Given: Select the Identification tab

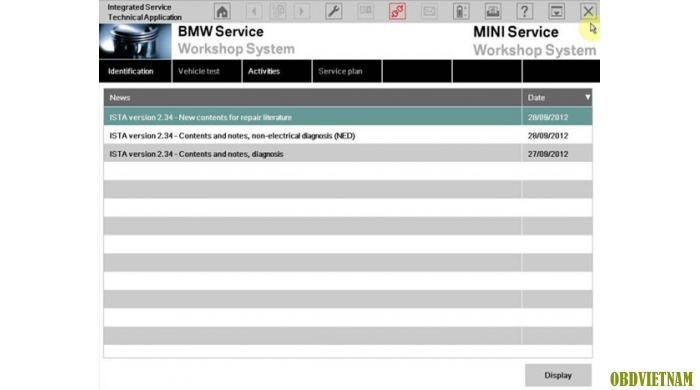Looking at the screenshot, I should [x=135, y=71].
